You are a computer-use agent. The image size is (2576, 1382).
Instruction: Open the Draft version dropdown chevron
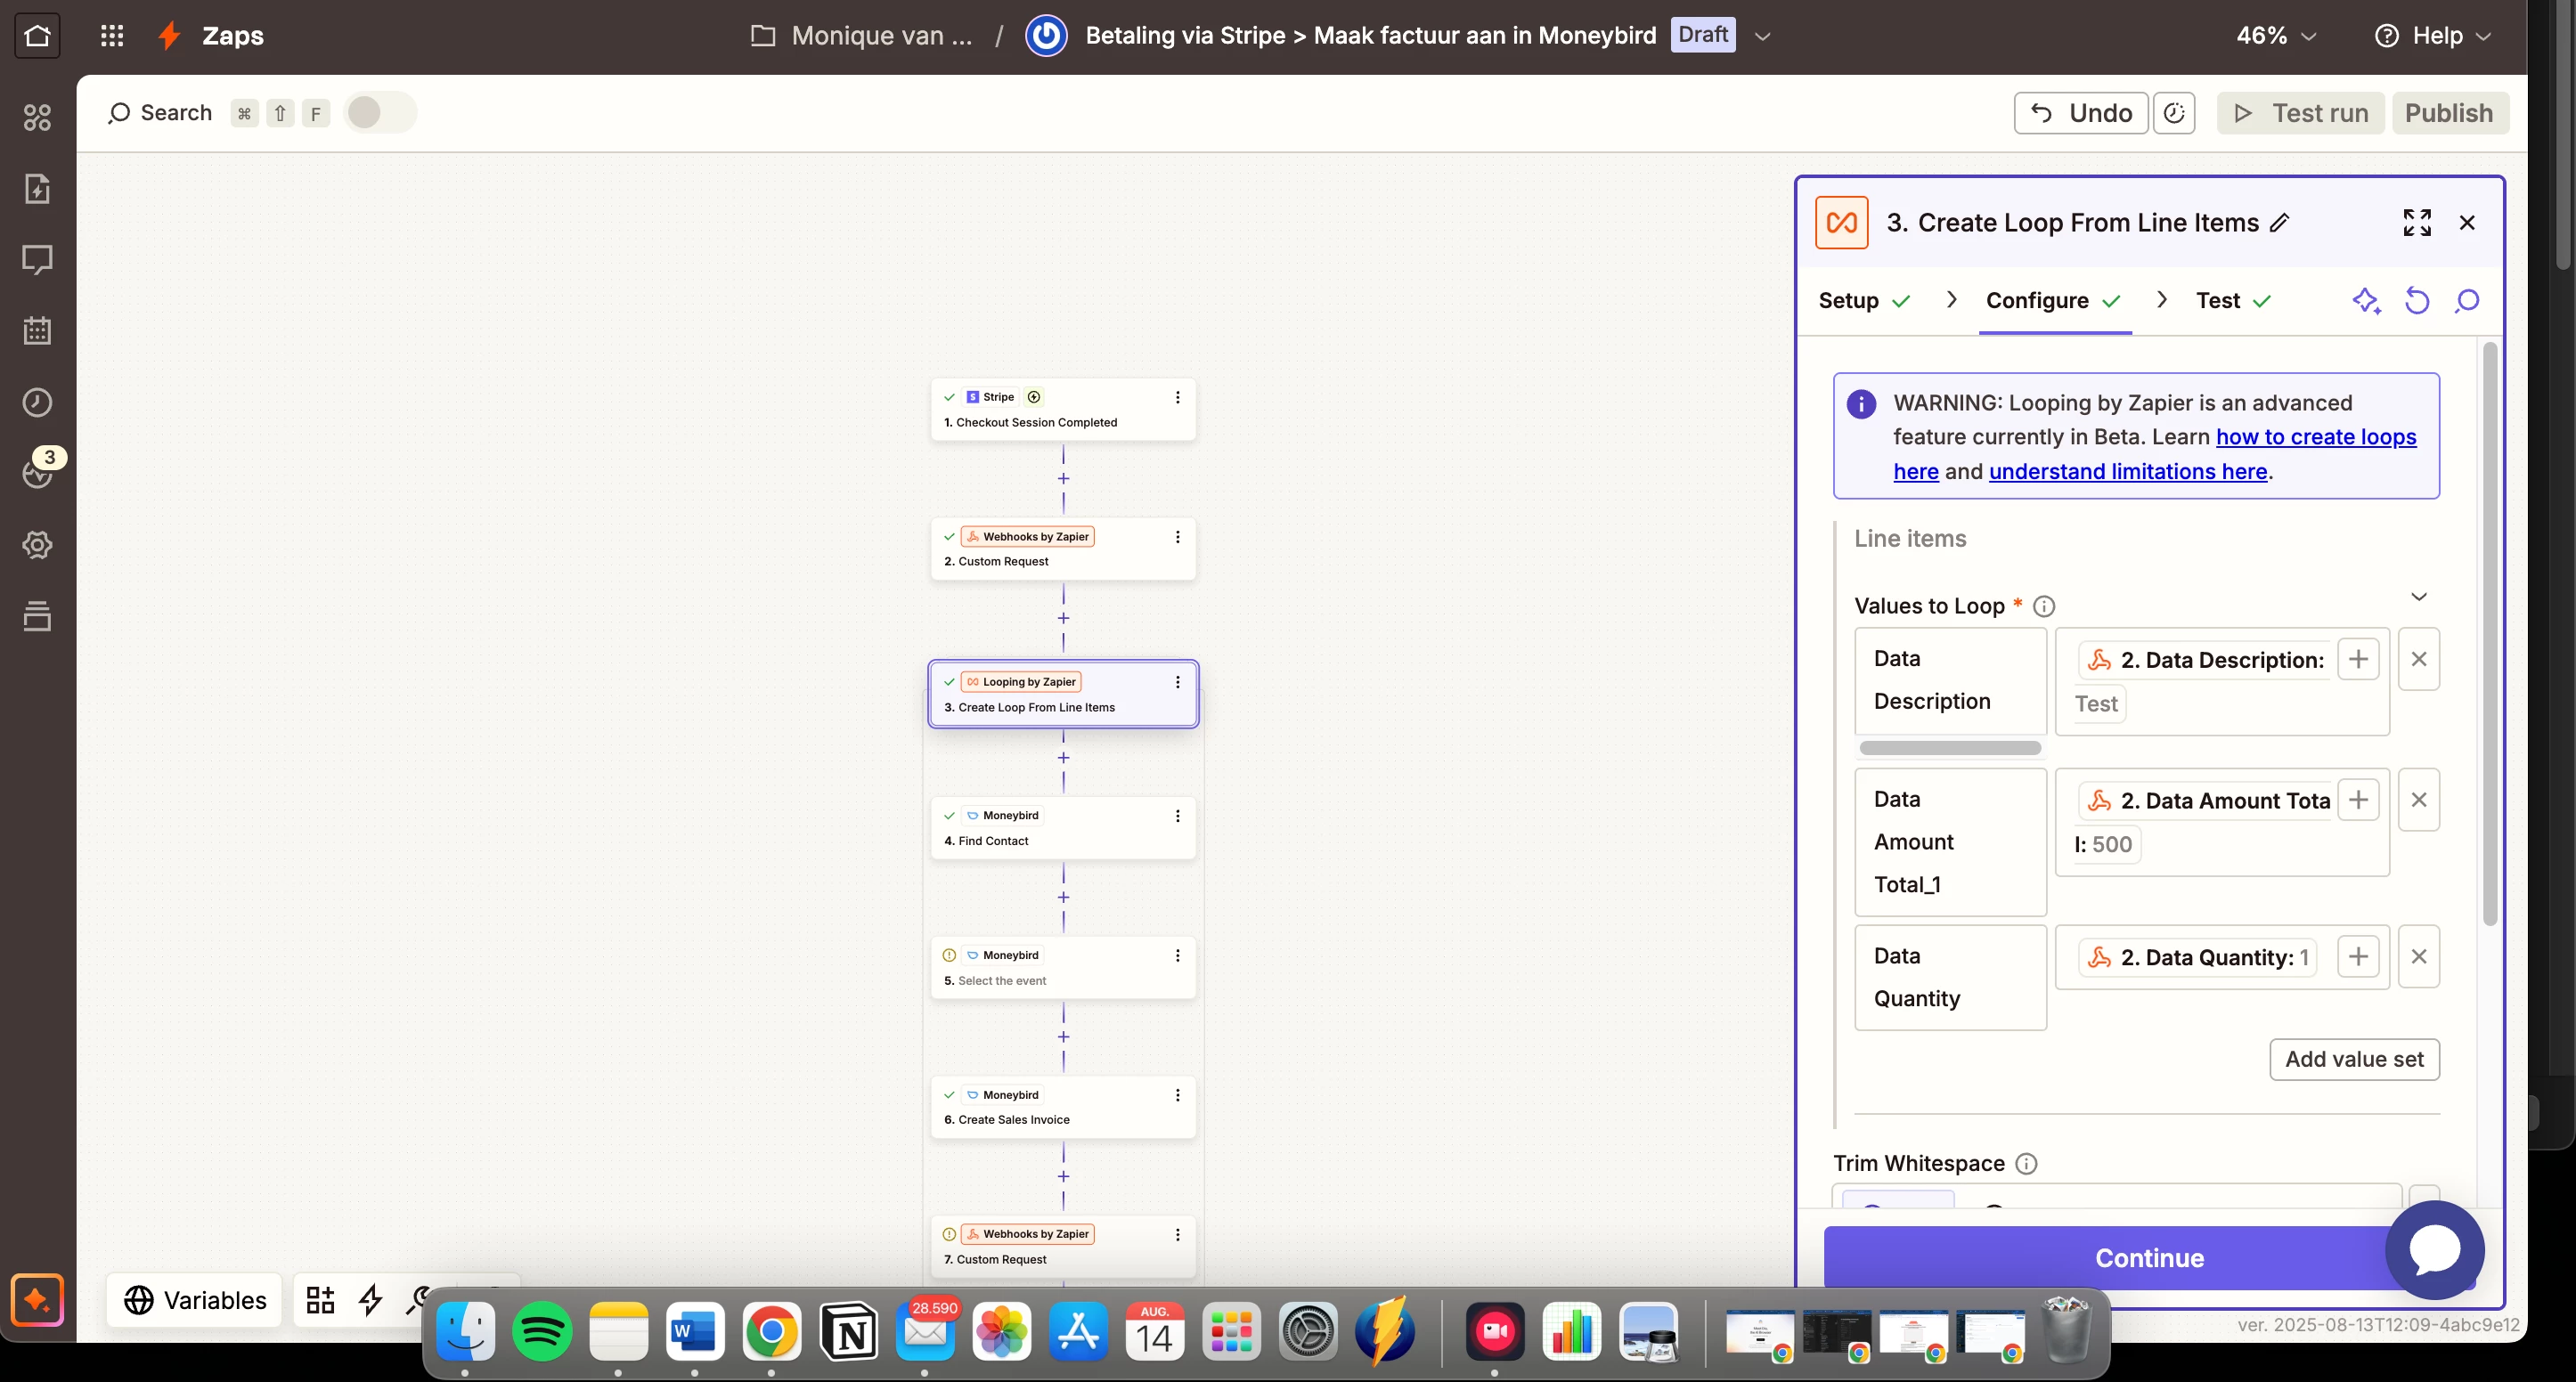coord(1763,37)
